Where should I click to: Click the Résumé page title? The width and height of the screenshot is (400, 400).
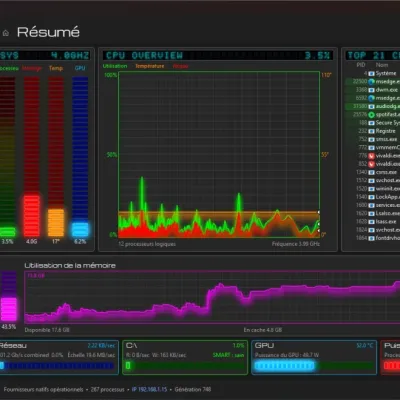[48, 32]
